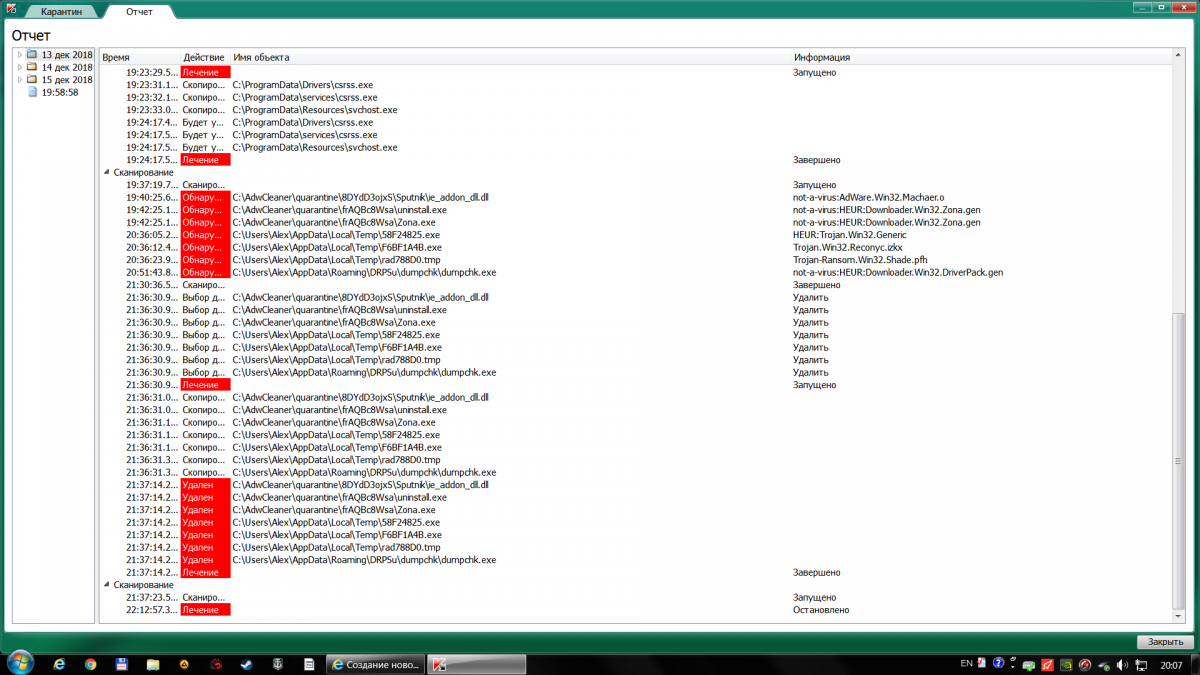Viewport: 1200px width, 675px height.
Task: Sort by the Информация column header
Action: 980,58
